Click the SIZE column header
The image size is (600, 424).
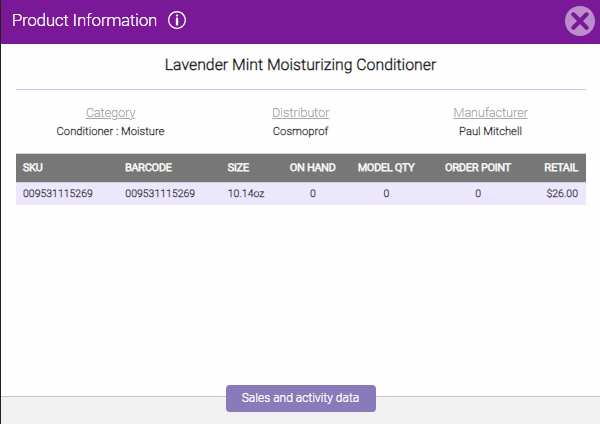click(x=238, y=168)
